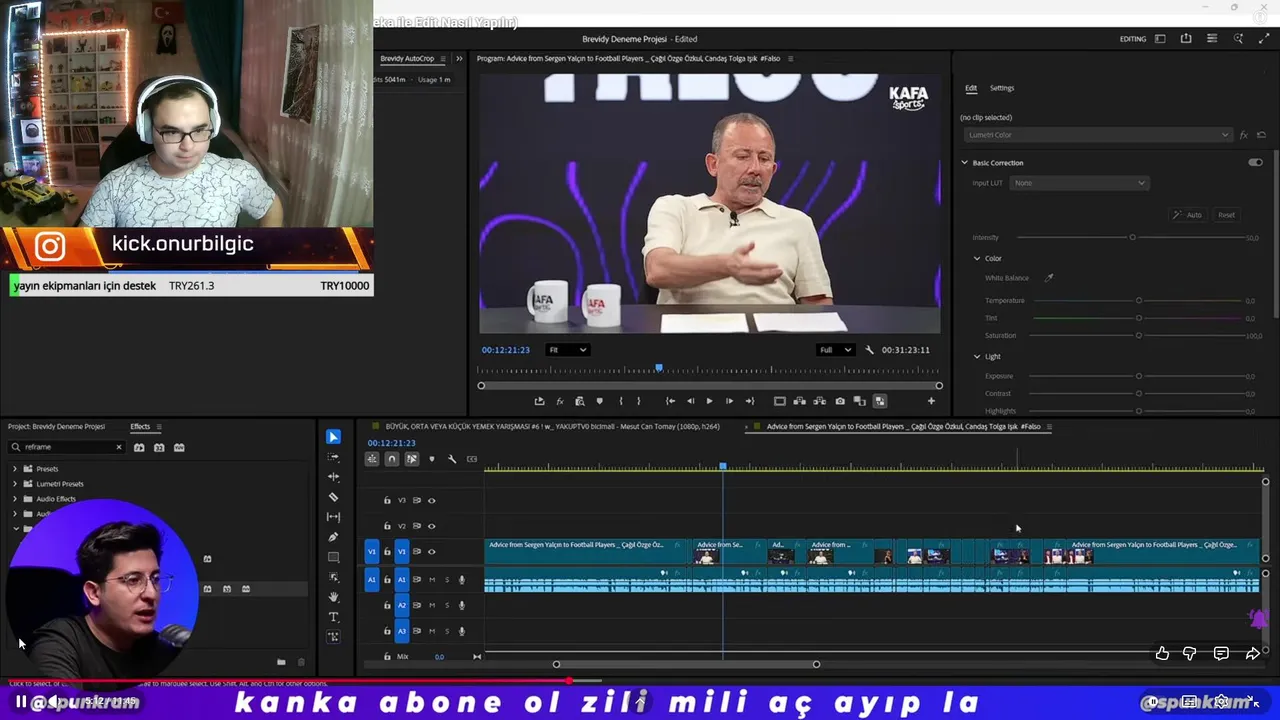1280x720 pixels.
Task: Open the Fit zoom level dropdown
Action: (x=567, y=350)
